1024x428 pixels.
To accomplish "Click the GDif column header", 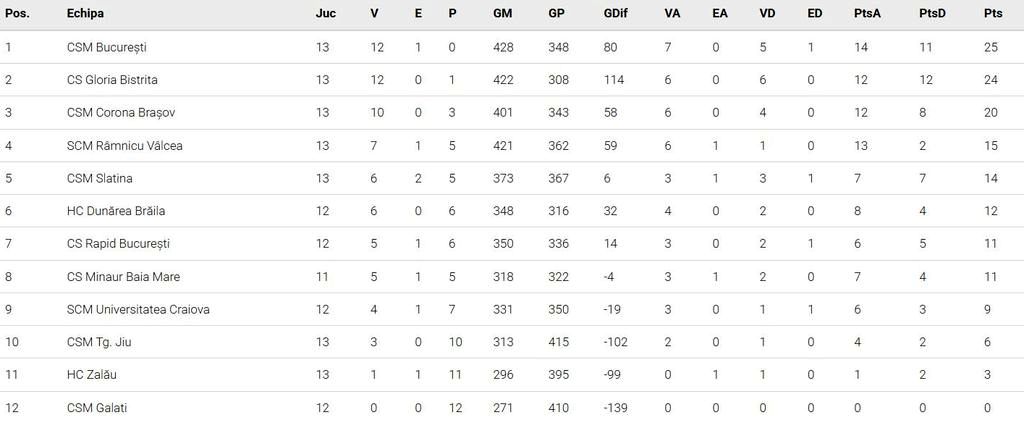I will tap(616, 14).
